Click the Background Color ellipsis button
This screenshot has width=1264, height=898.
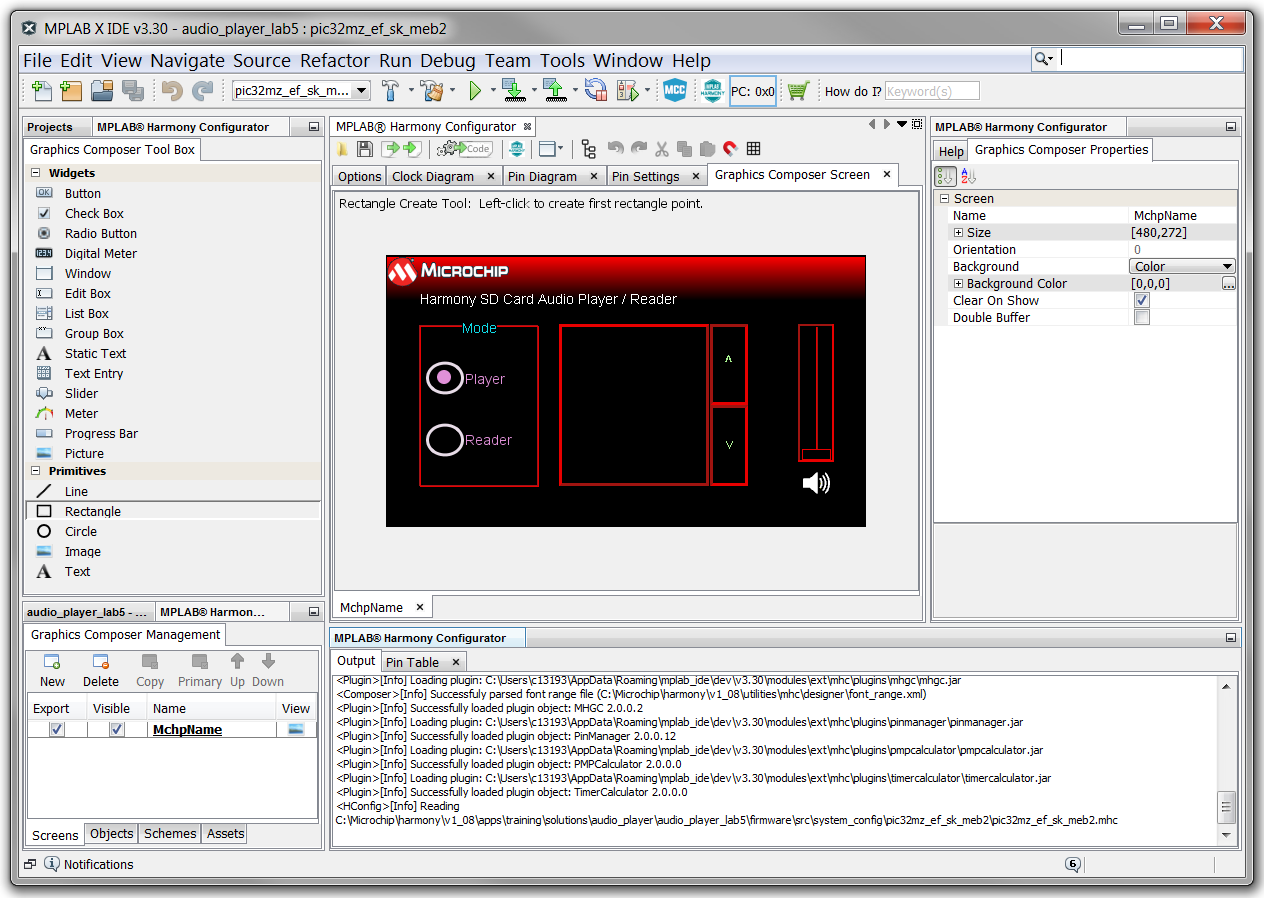click(x=1229, y=284)
